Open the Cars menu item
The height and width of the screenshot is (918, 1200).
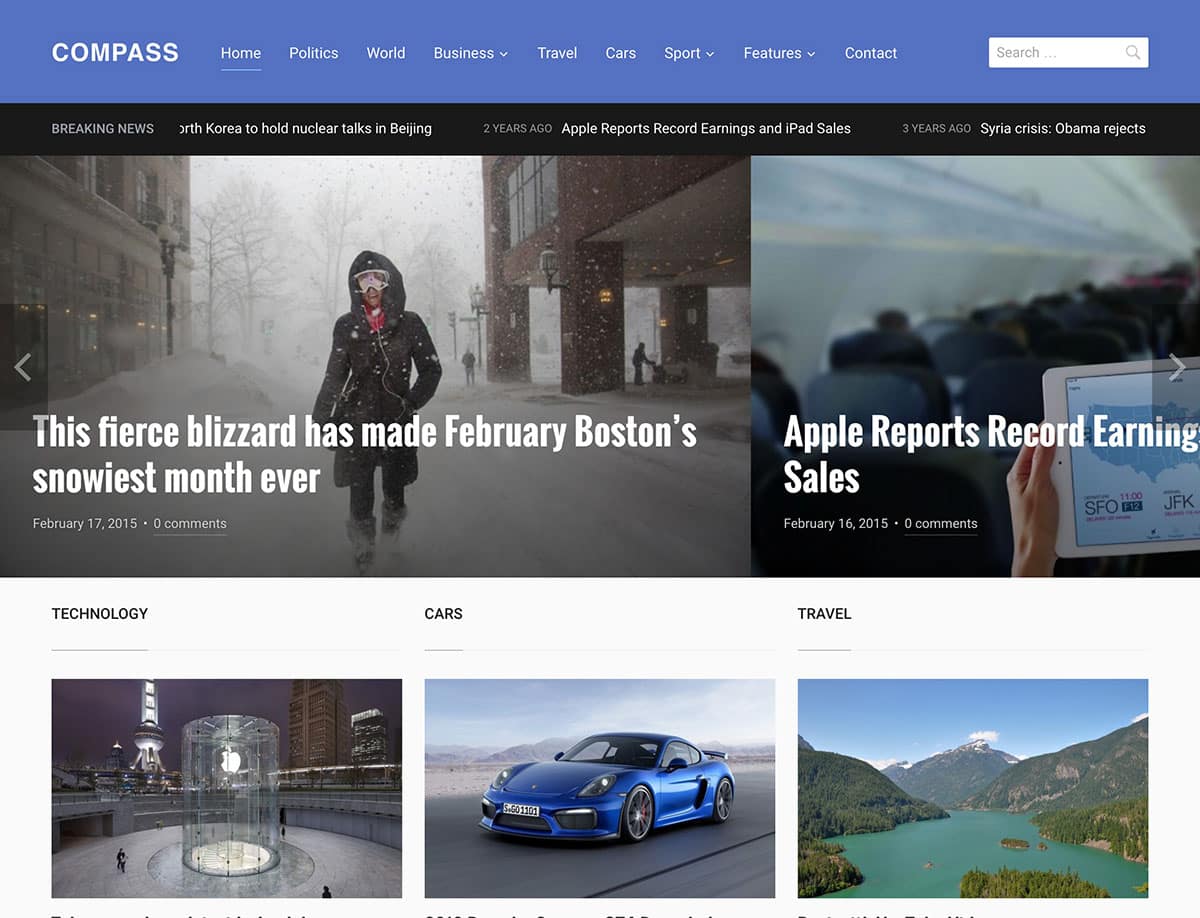pos(621,53)
